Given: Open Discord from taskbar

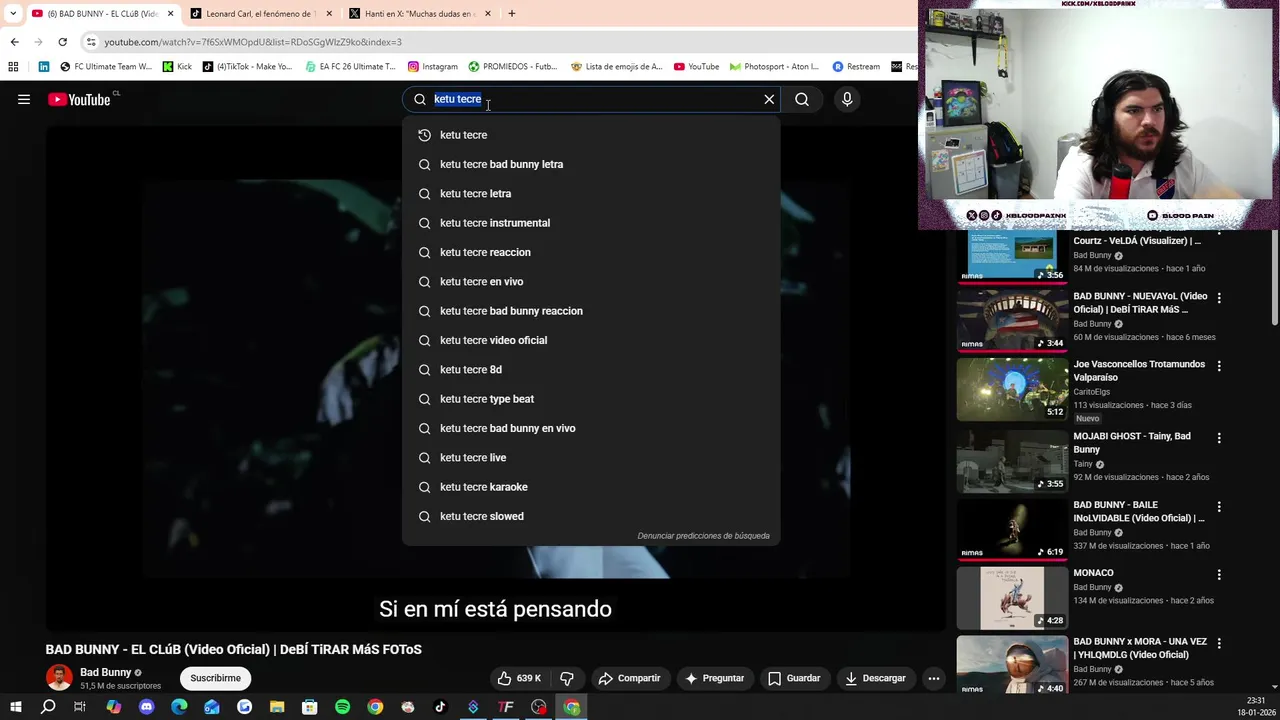Looking at the screenshot, I should coord(147,707).
